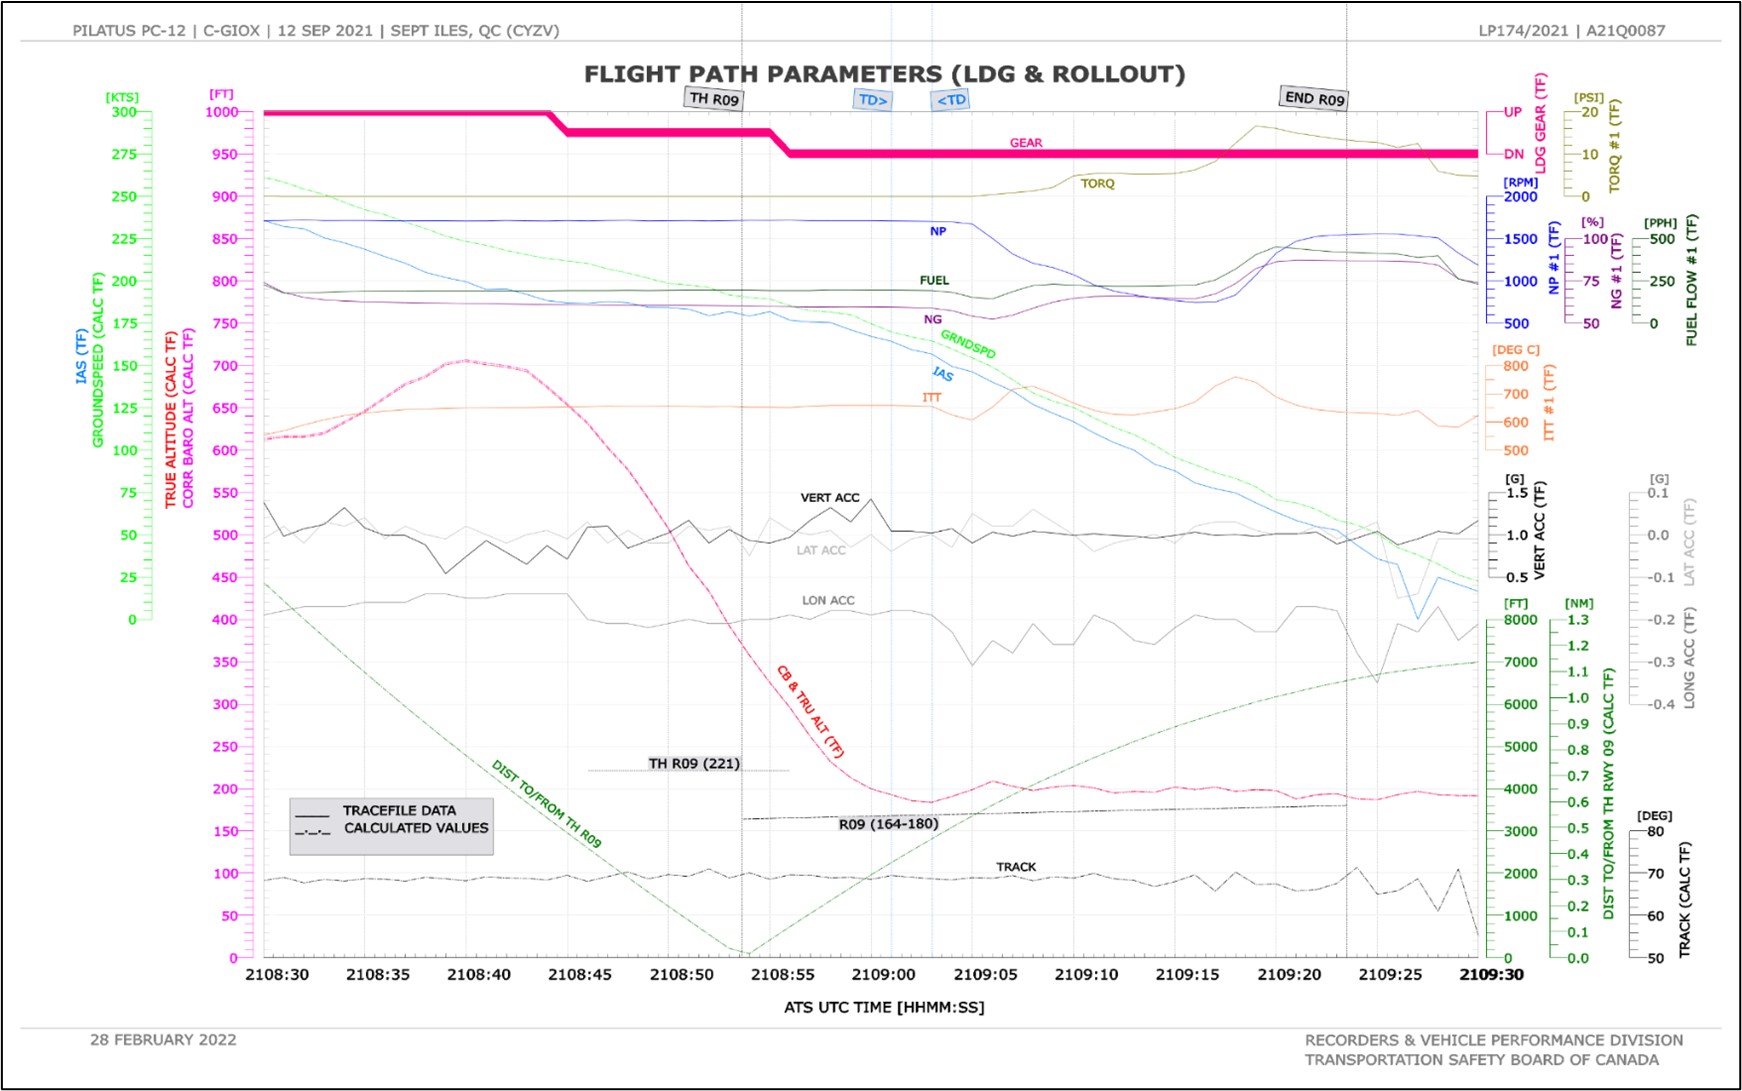Click the VERT ACC trace label
Image resolution: width=1742 pixels, height=1091 pixels.
(x=829, y=498)
